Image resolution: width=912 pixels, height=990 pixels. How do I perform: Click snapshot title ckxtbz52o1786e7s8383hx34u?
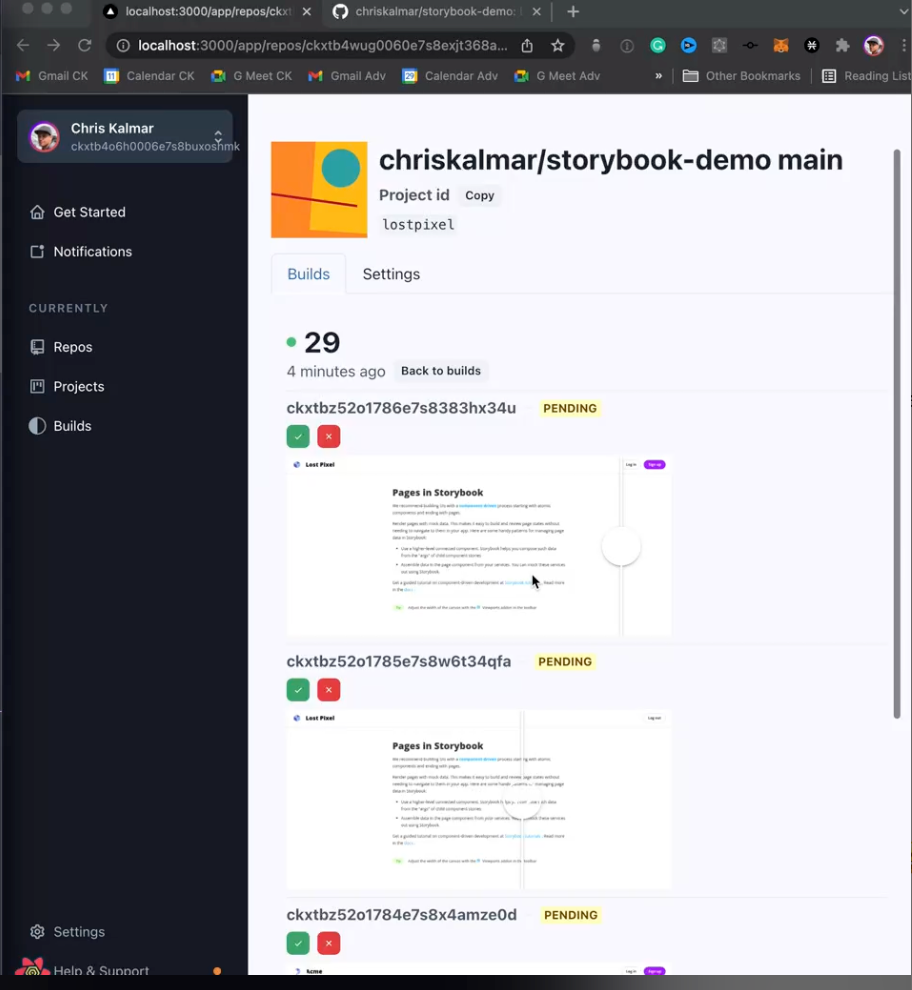click(401, 409)
